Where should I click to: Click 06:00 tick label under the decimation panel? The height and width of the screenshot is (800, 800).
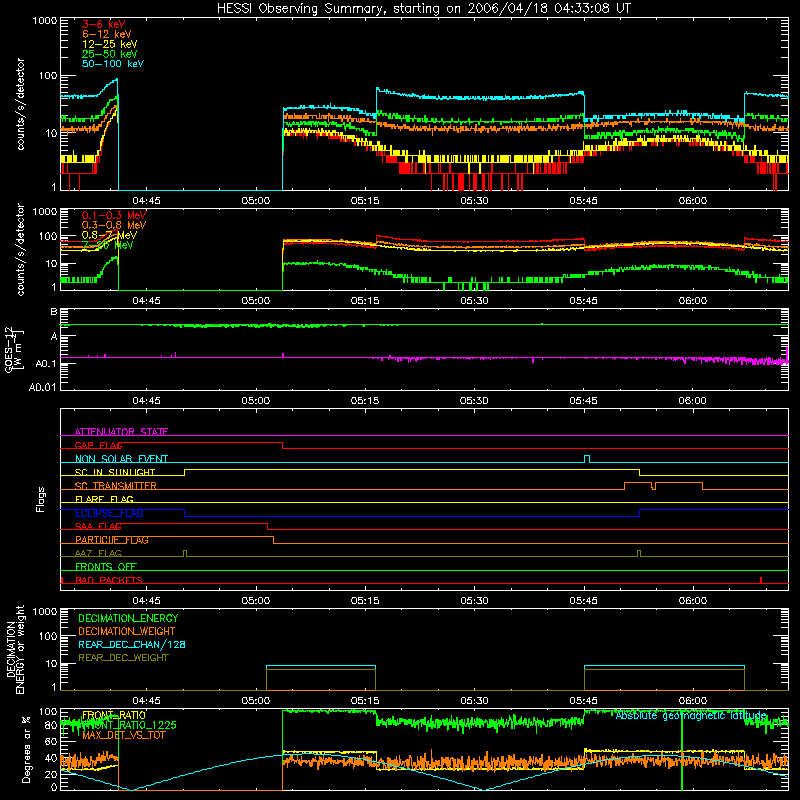pyautogui.click(x=692, y=701)
